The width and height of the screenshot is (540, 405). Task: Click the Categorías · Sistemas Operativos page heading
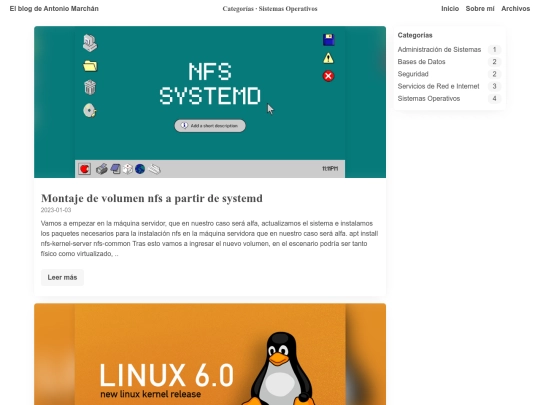[270, 9]
